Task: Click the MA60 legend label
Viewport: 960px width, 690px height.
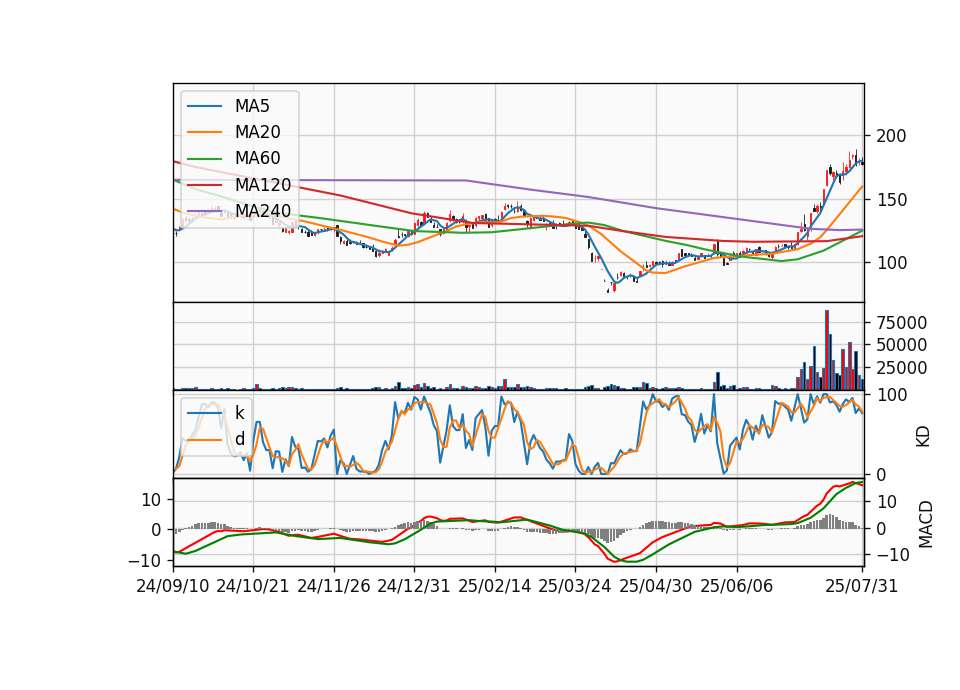Action: pyautogui.click(x=258, y=158)
